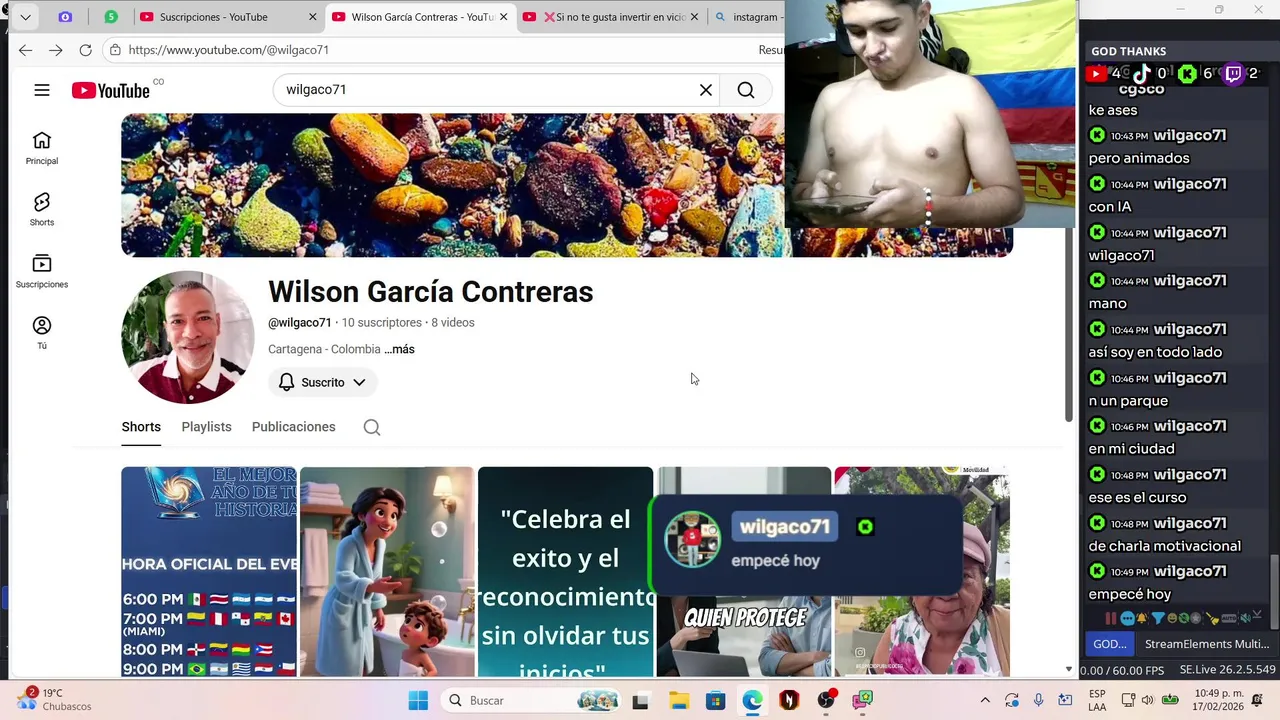
Task: Switch to GOD... dock tab
Action: 1109,644
